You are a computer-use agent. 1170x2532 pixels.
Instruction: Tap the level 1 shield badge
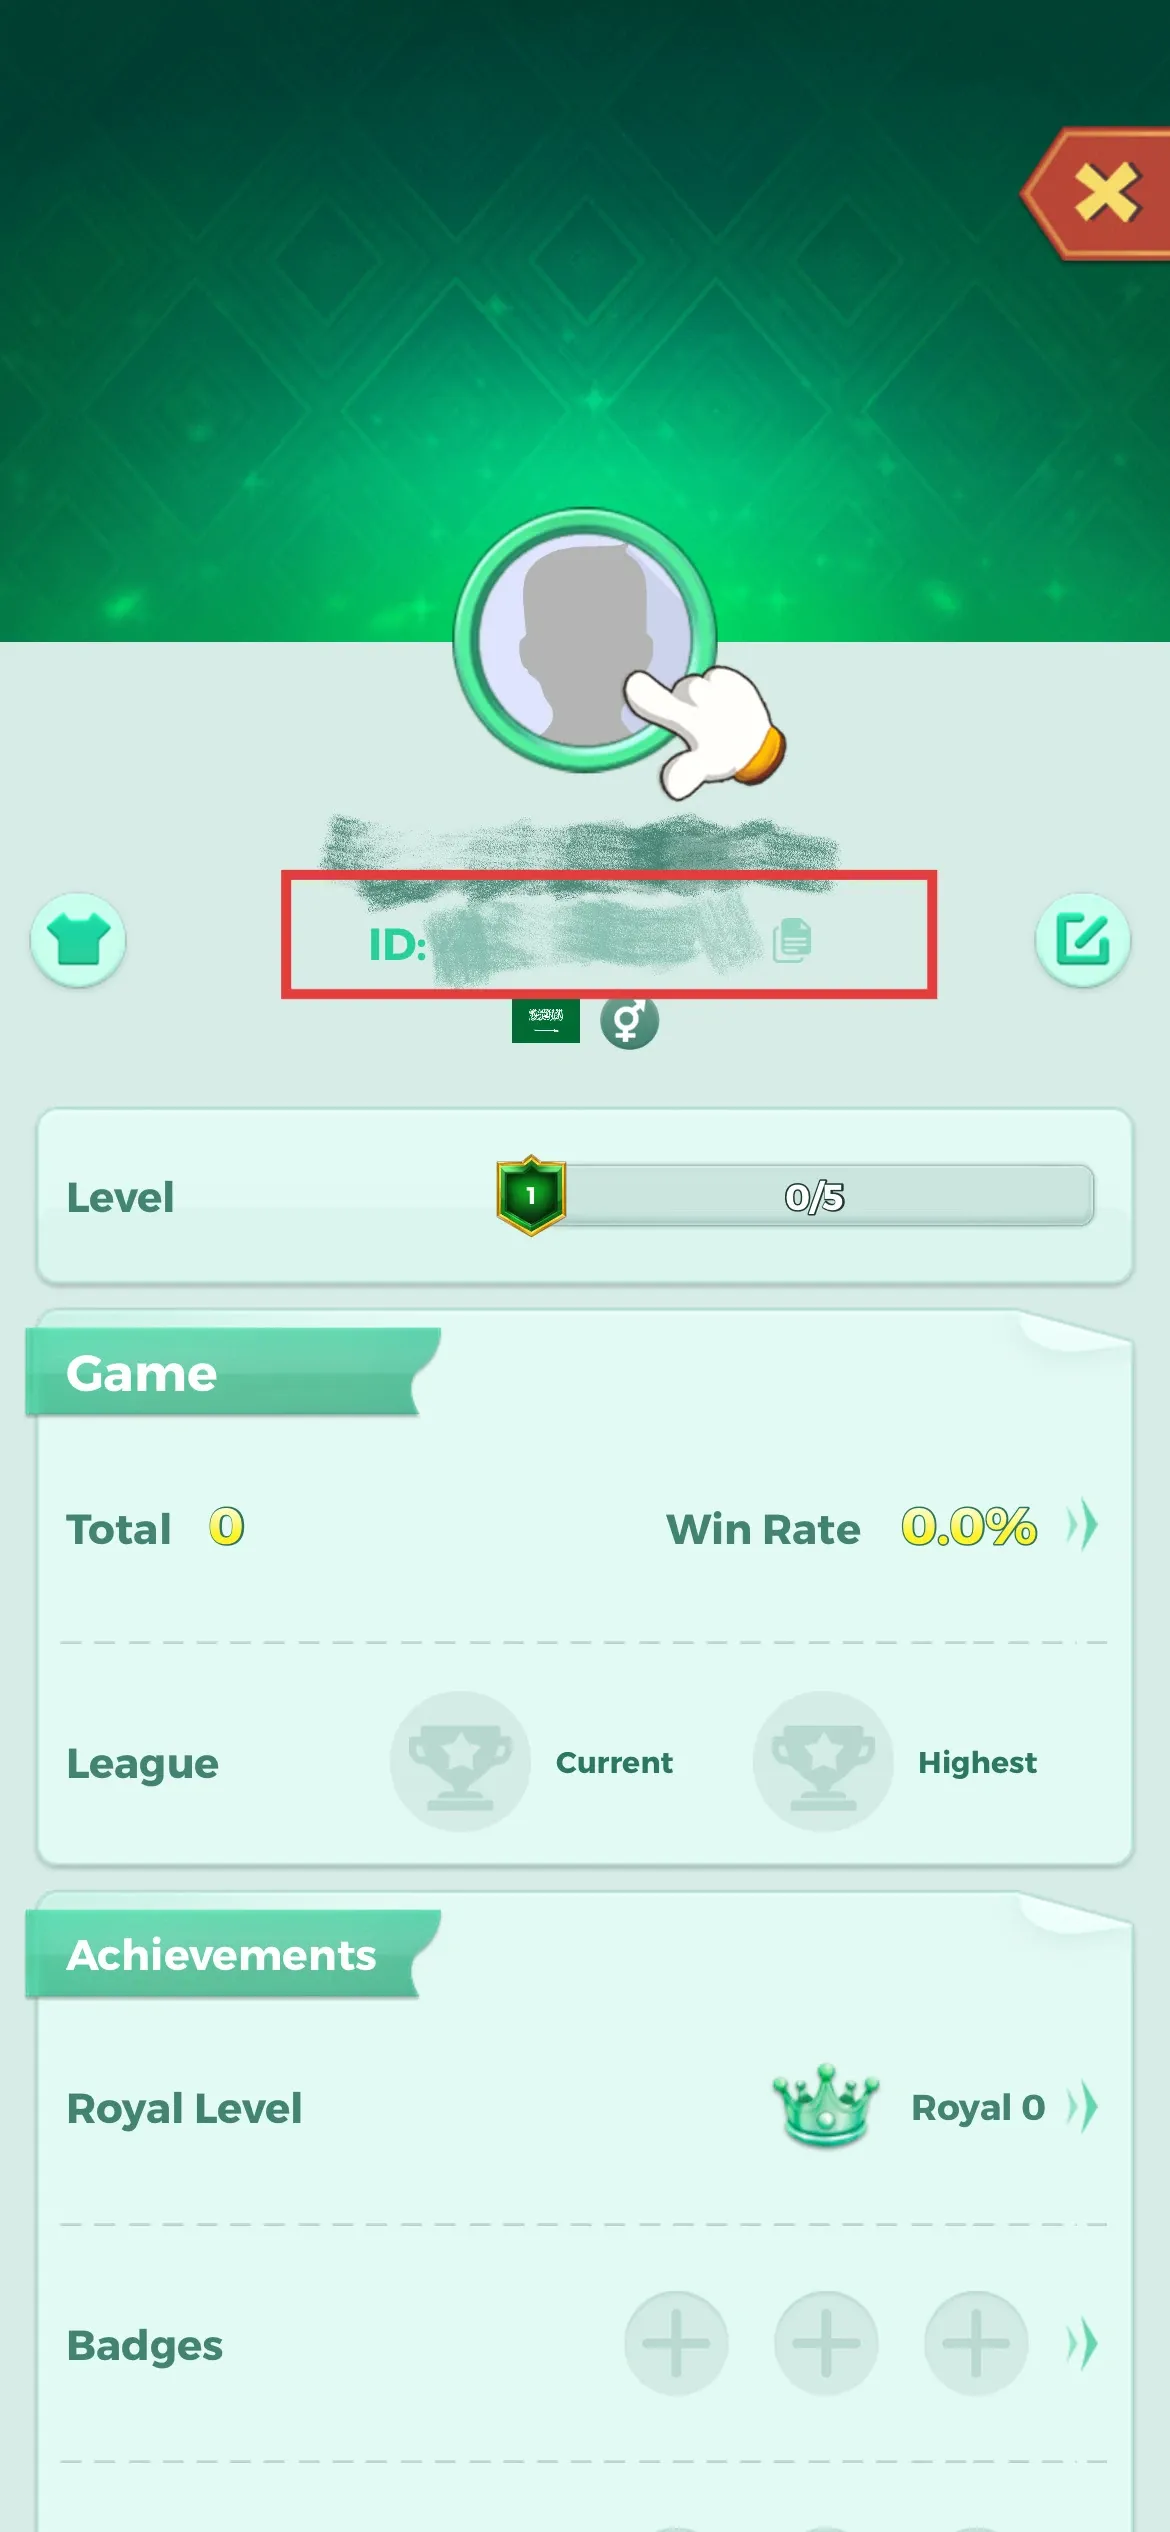coord(531,1195)
